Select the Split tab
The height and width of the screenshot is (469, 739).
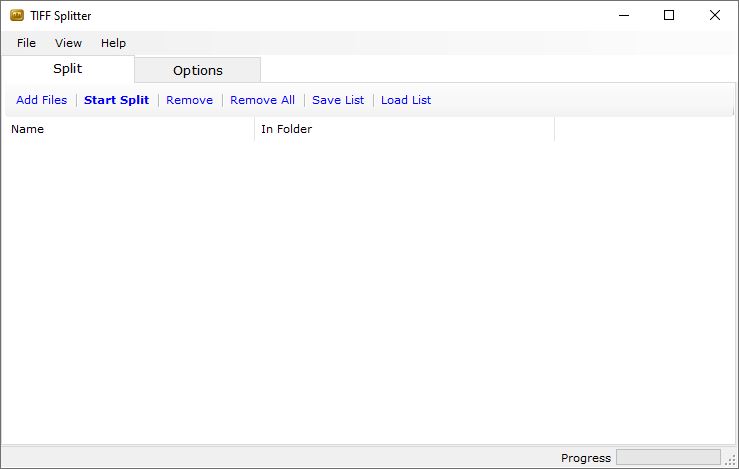pos(67,69)
